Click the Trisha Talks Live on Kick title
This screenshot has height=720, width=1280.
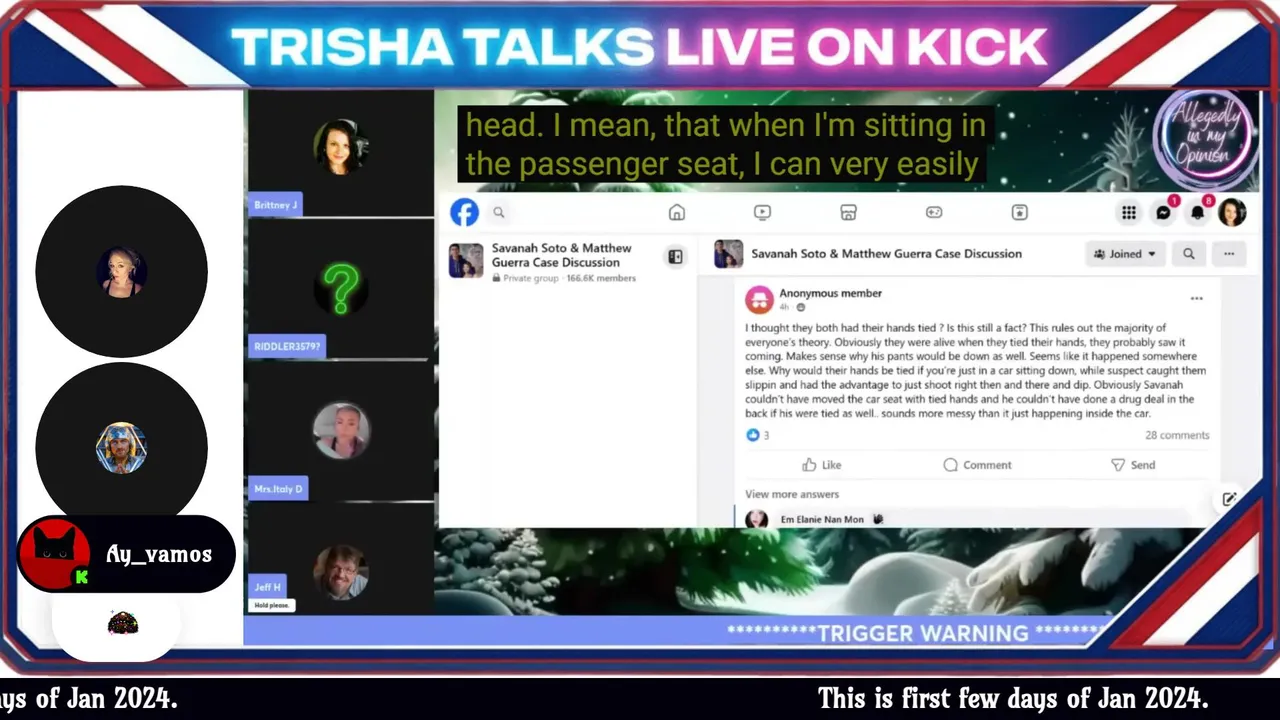click(x=639, y=46)
